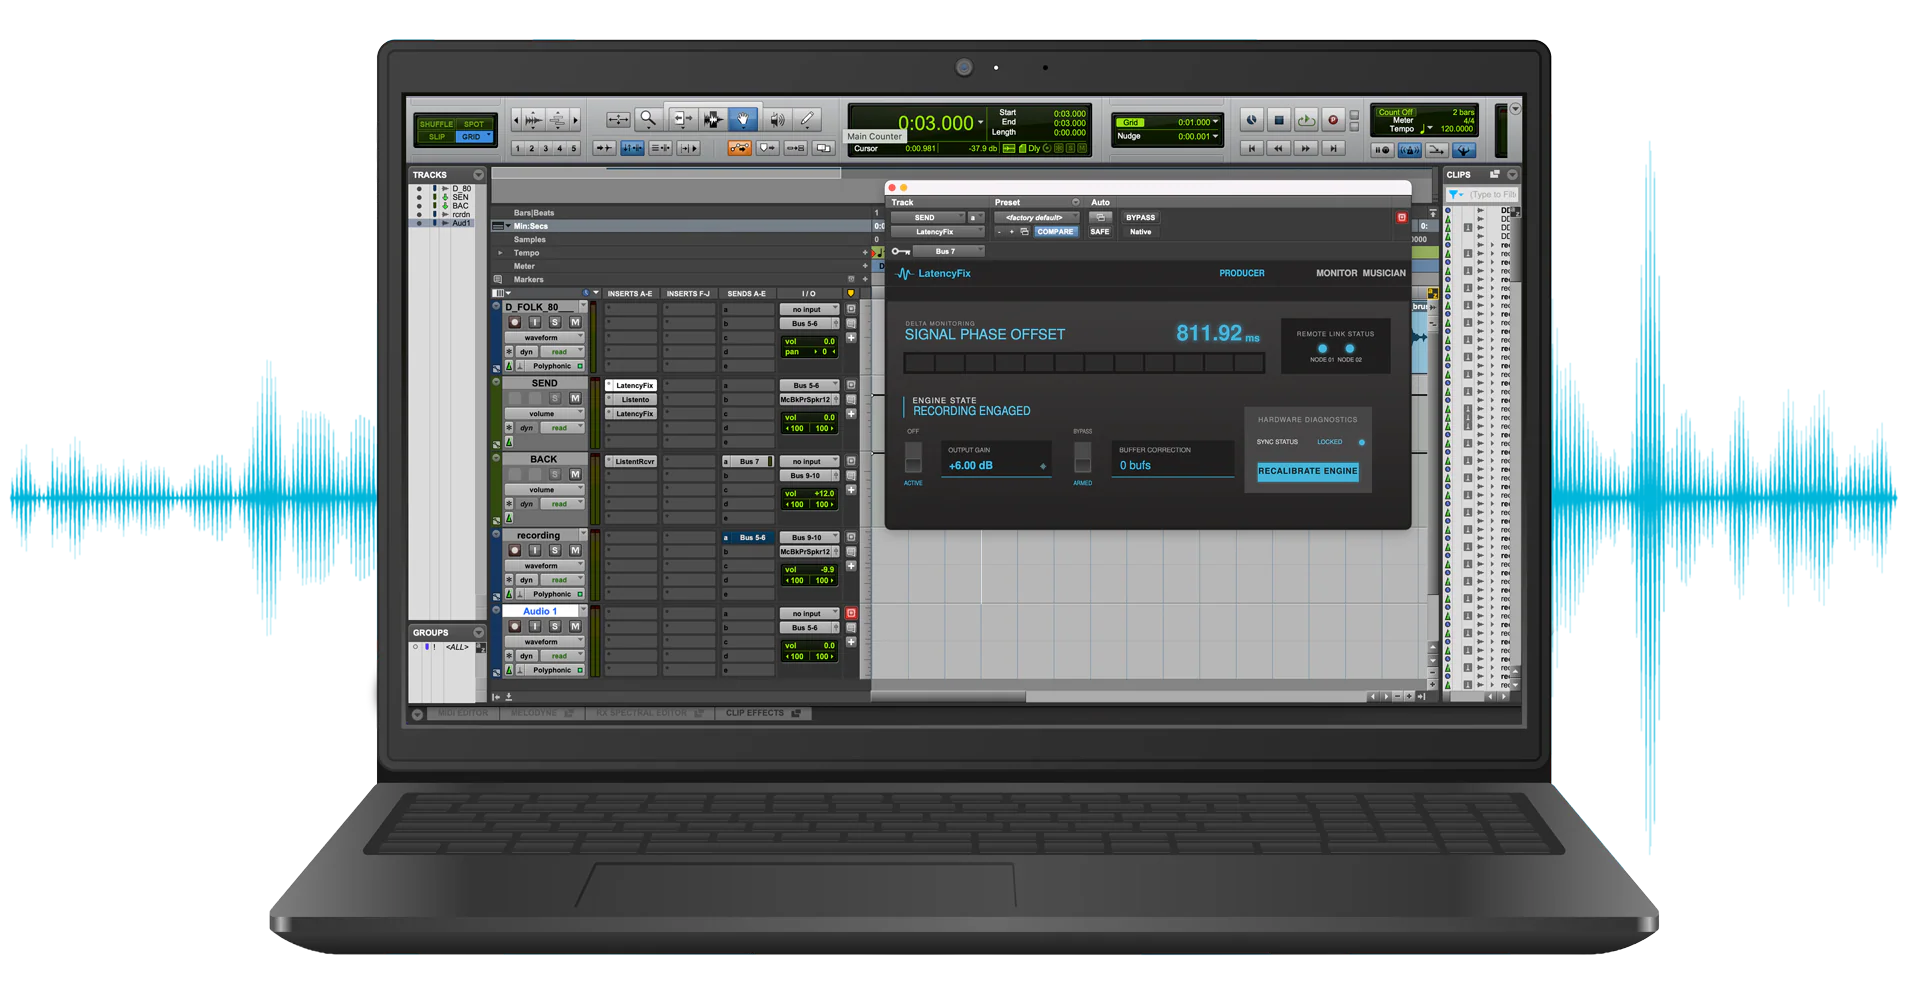The width and height of the screenshot is (1920, 1004).
Task: Click RECALIBRATE ENGINE button
Action: coord(1308,471)
